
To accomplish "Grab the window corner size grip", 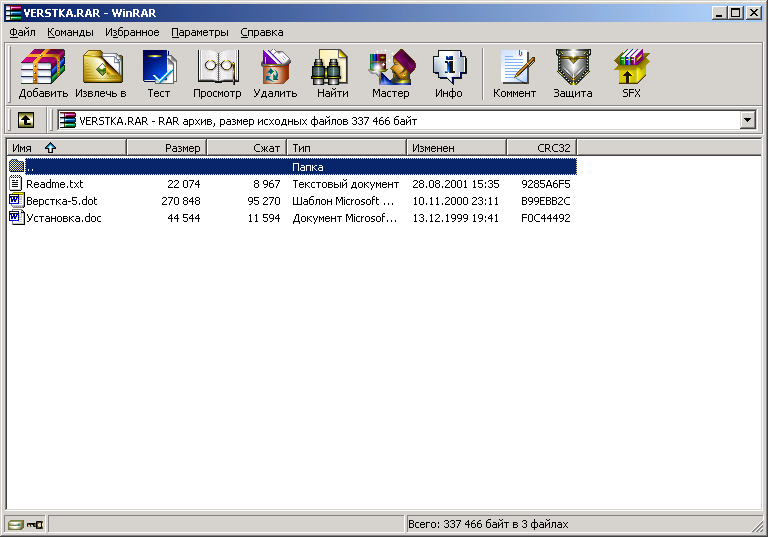I will (x=757, y=525).
